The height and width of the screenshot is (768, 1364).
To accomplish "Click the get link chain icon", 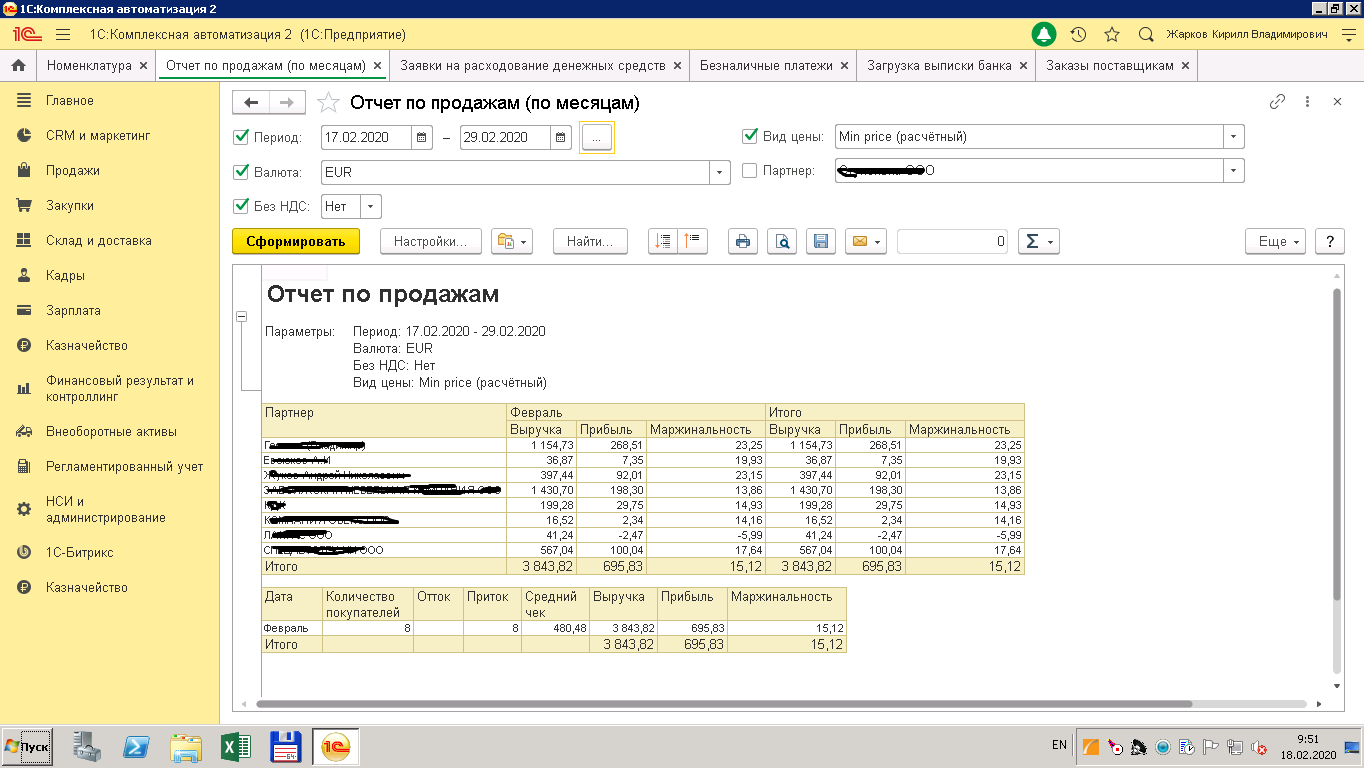I will click(1277, 102).
